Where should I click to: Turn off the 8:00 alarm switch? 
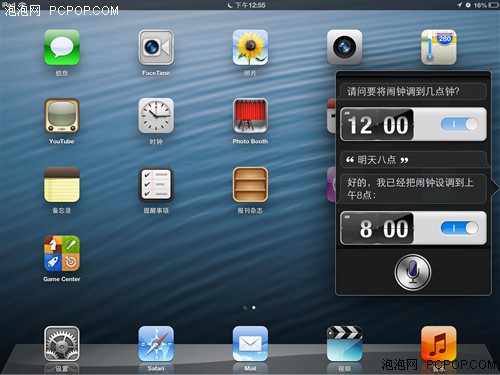[459, 228]
